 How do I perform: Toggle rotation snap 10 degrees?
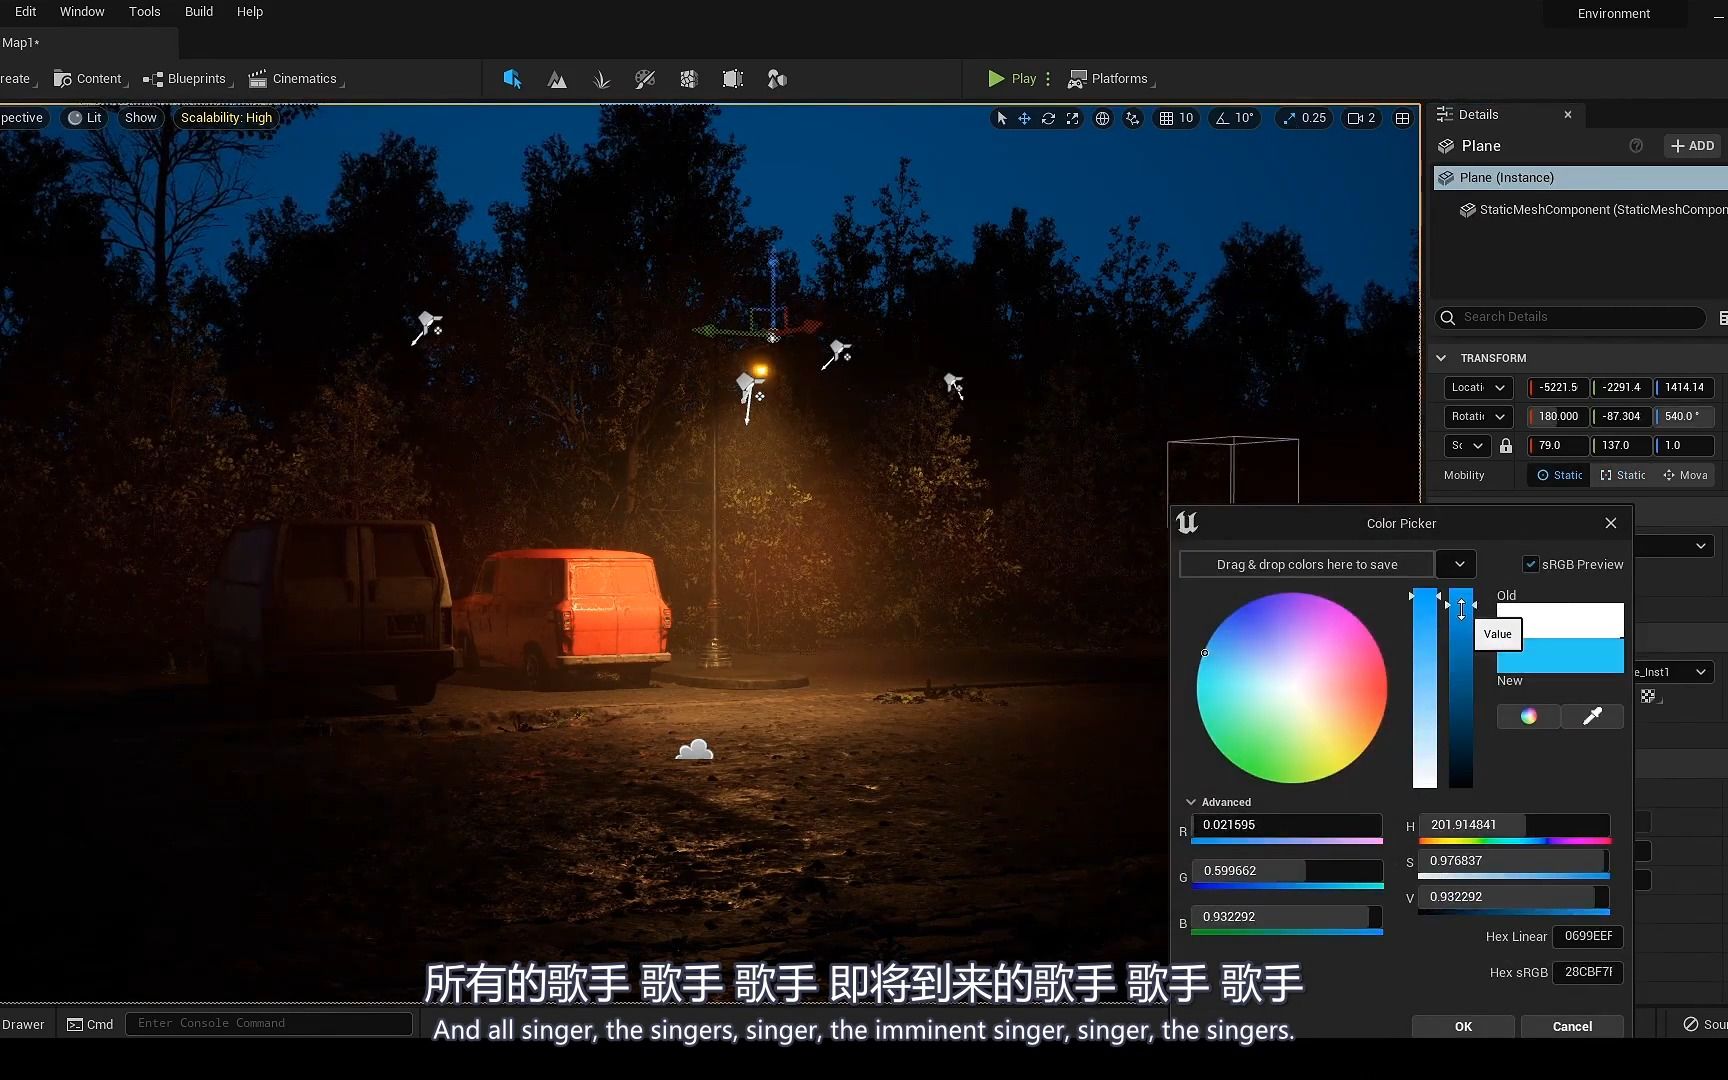[1235, 118]
